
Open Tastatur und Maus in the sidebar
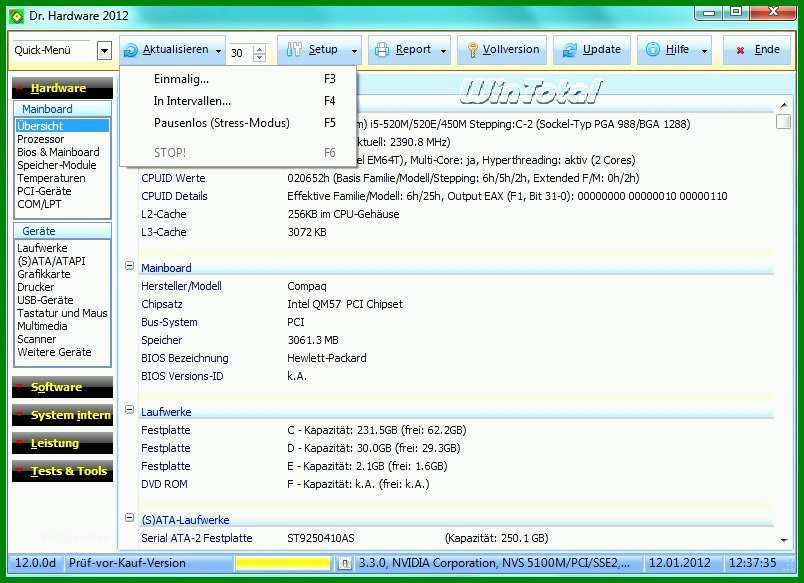(x=62, y=313)
